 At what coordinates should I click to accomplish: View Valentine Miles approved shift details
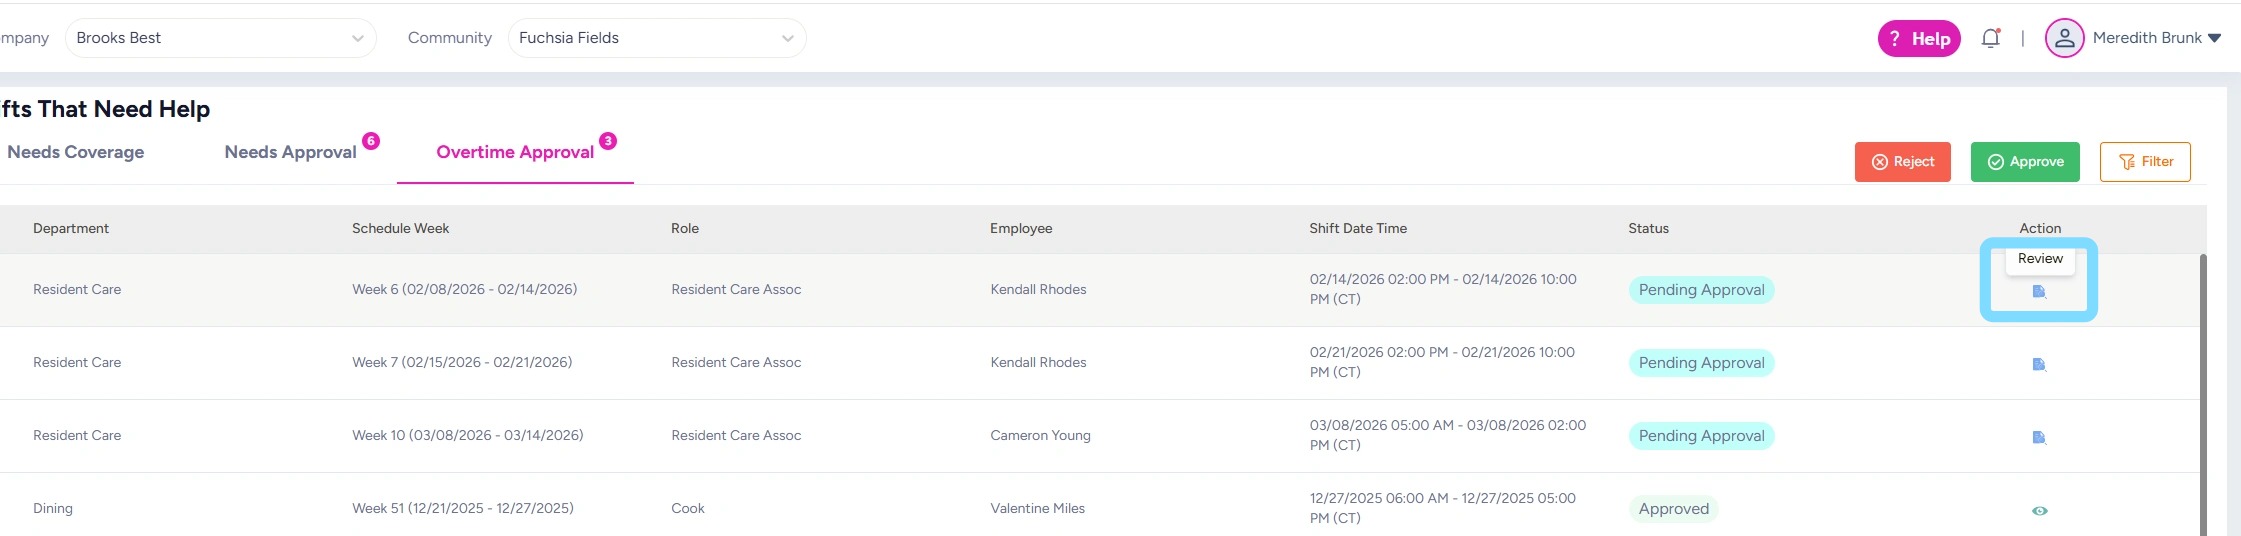coord(2039,510)
